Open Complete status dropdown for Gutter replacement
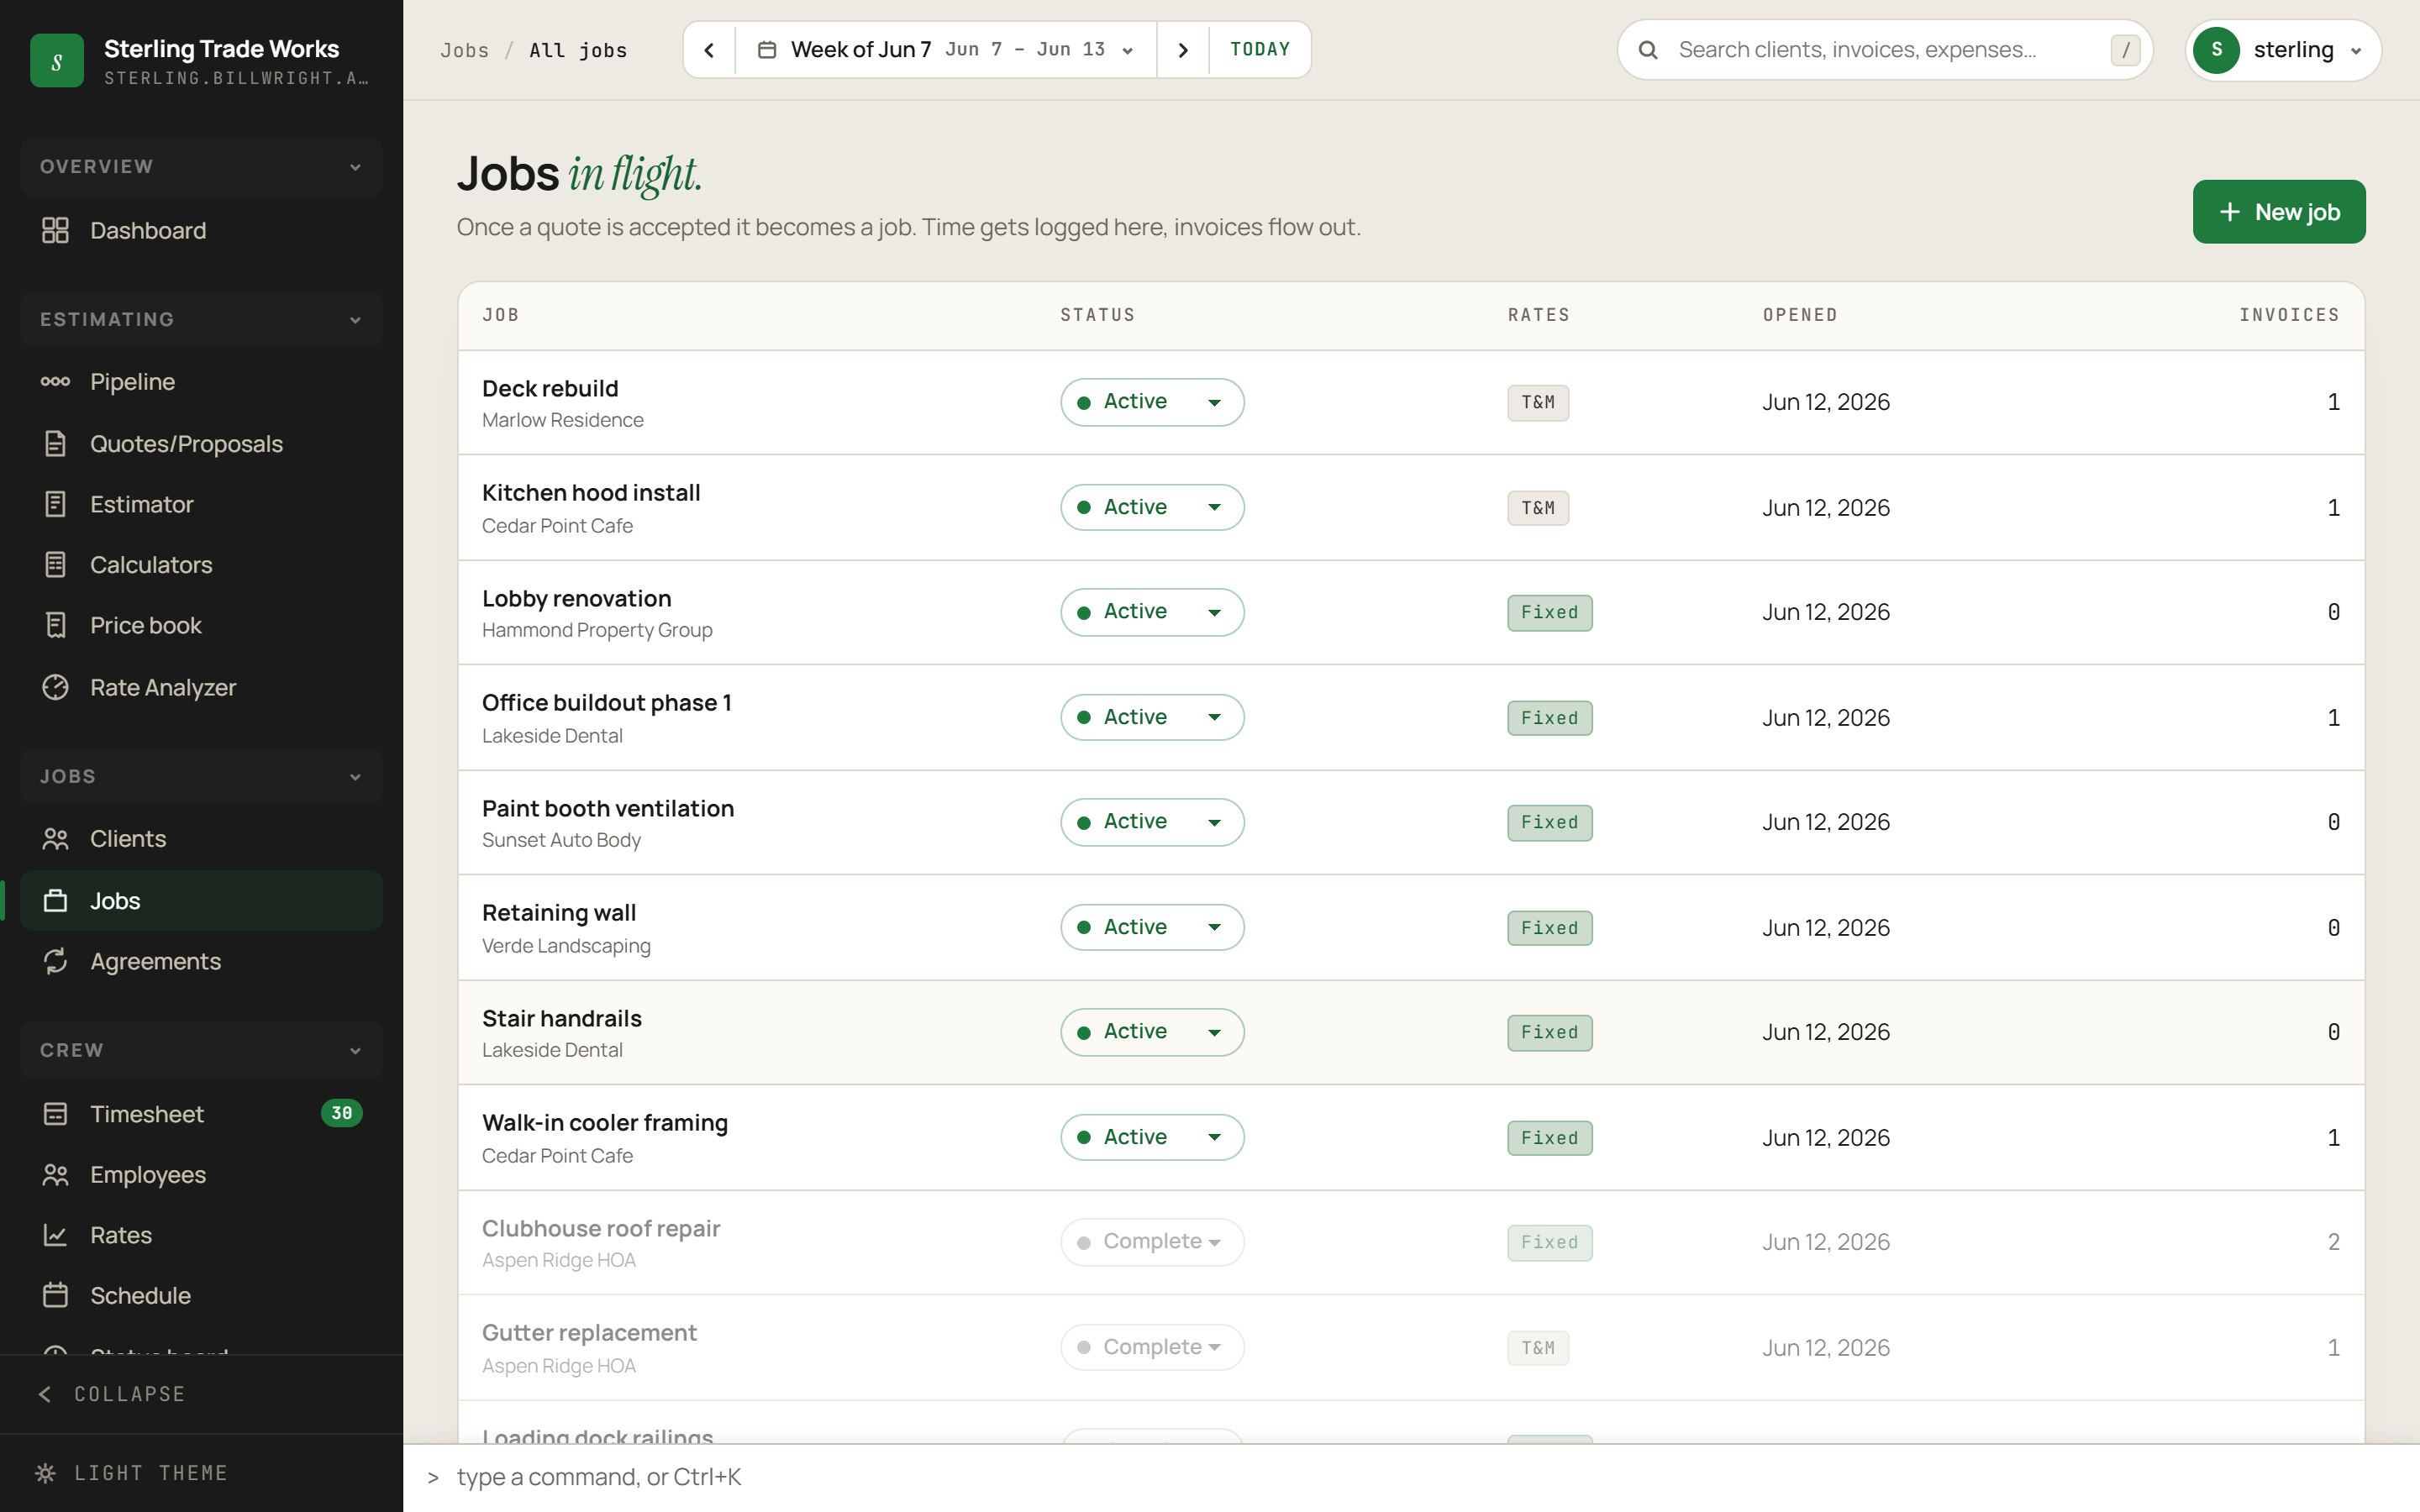The image size is (2420, 1512). [1152, 1347]
